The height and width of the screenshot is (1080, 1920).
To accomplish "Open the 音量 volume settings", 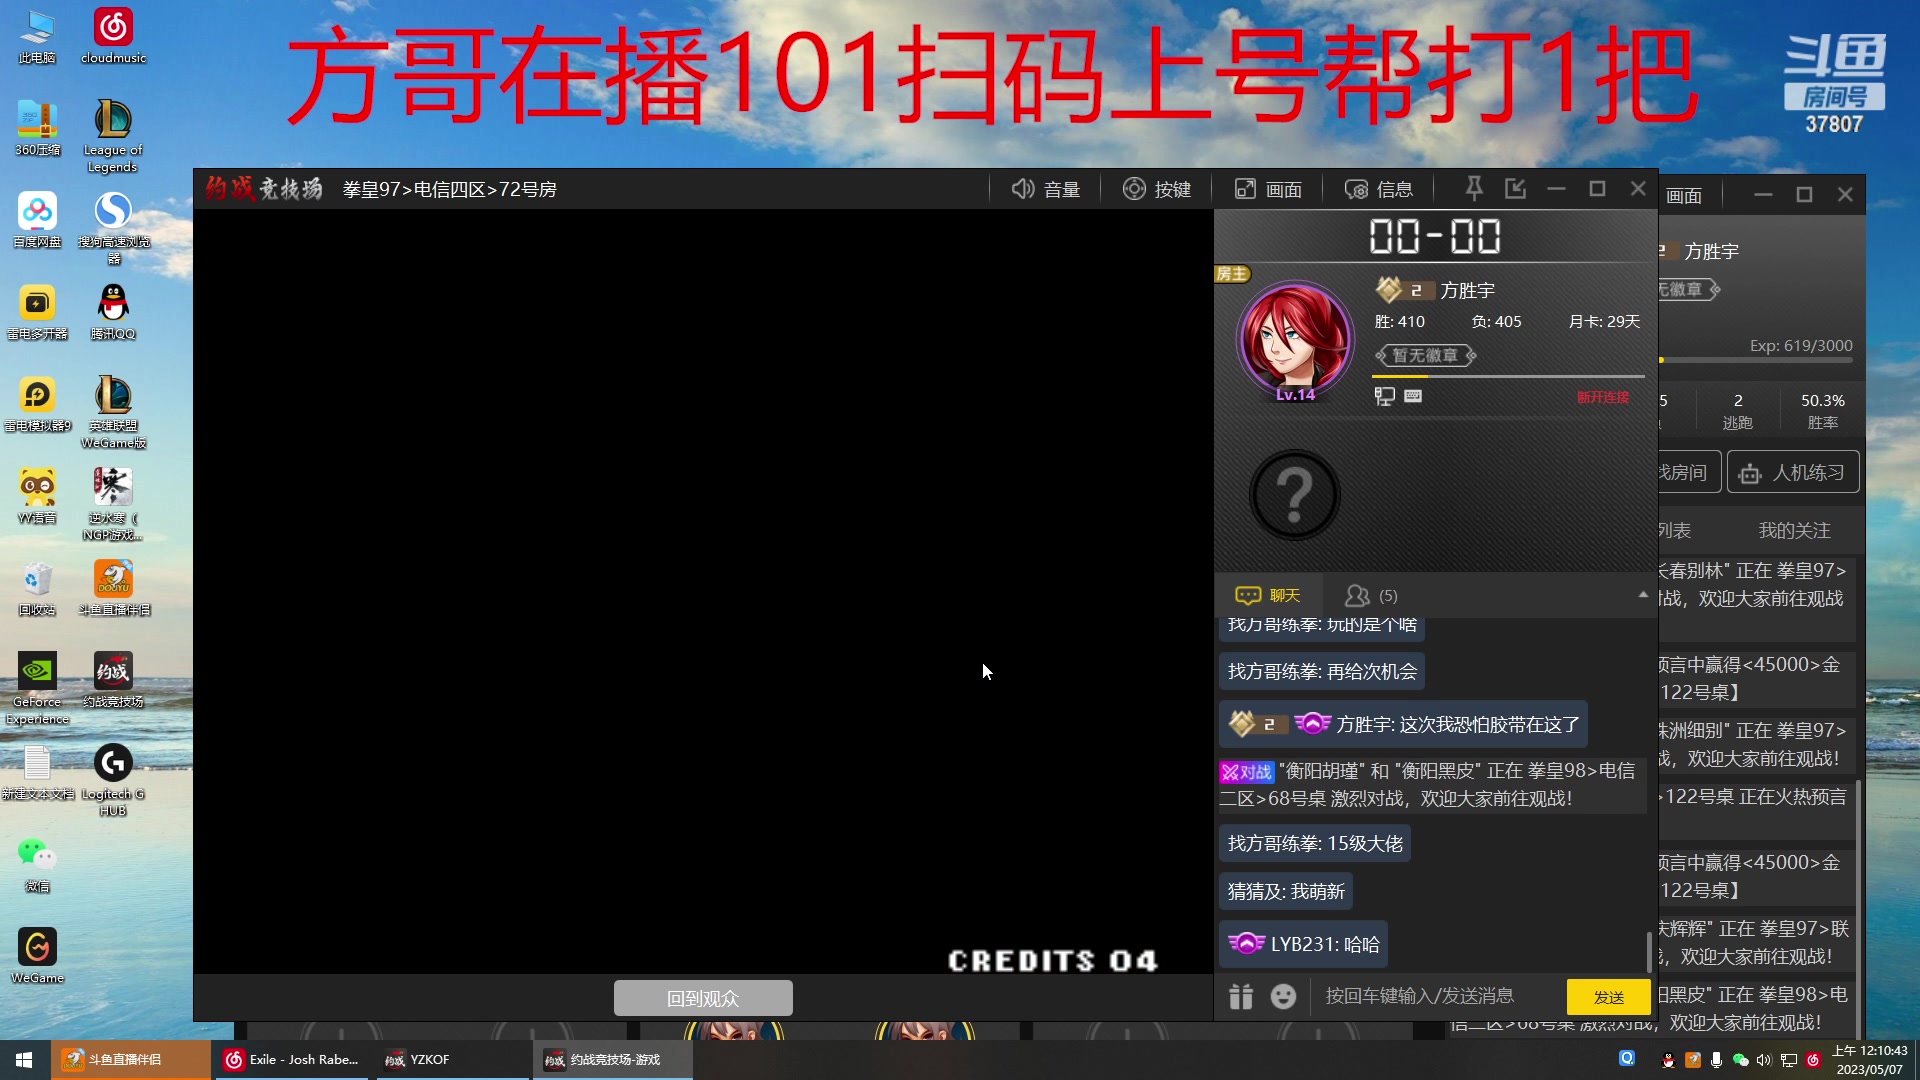I will 1045,189.
